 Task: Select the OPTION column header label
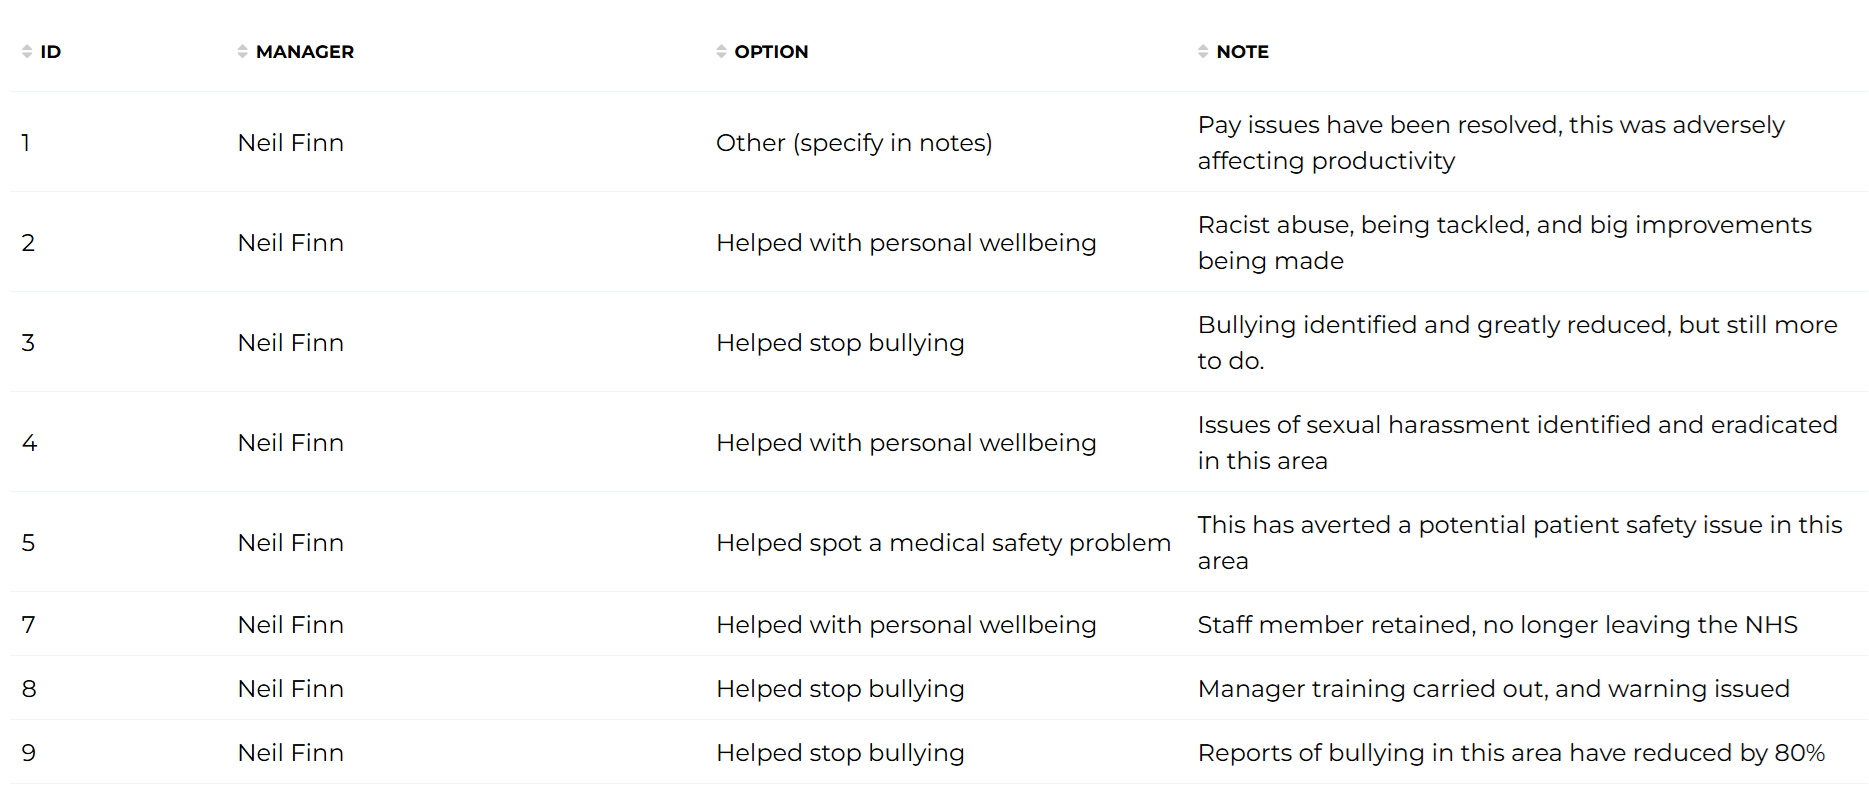(x=771, y=52)
